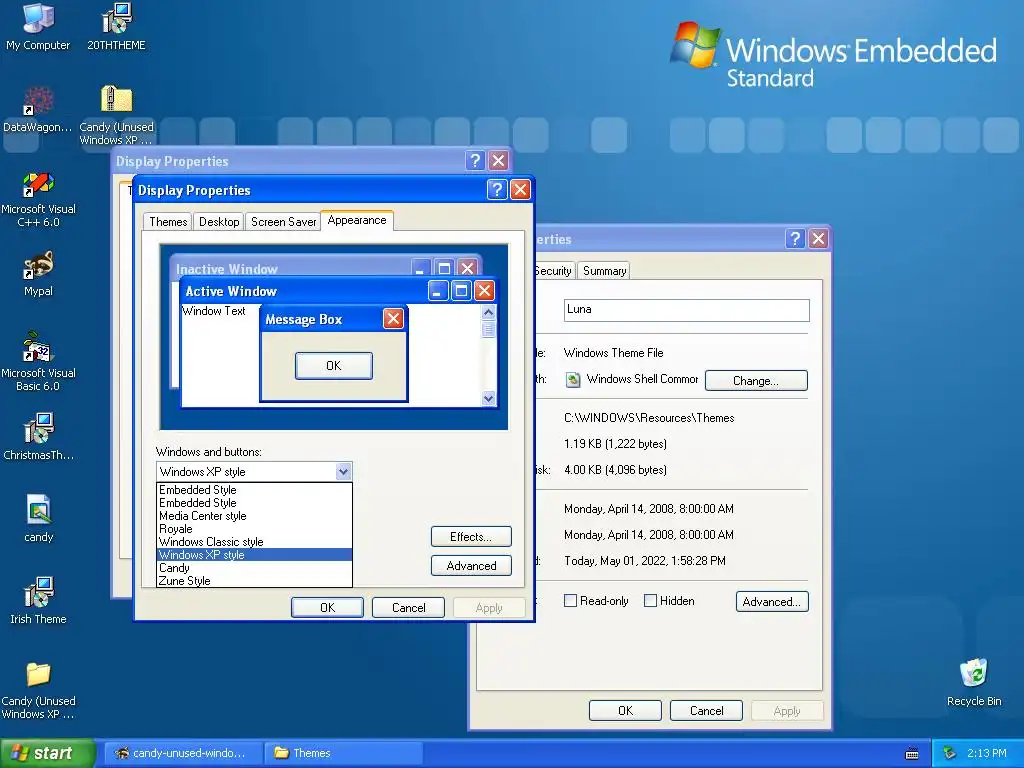Open the Summary tab in Properties

[x=604, y=271]
